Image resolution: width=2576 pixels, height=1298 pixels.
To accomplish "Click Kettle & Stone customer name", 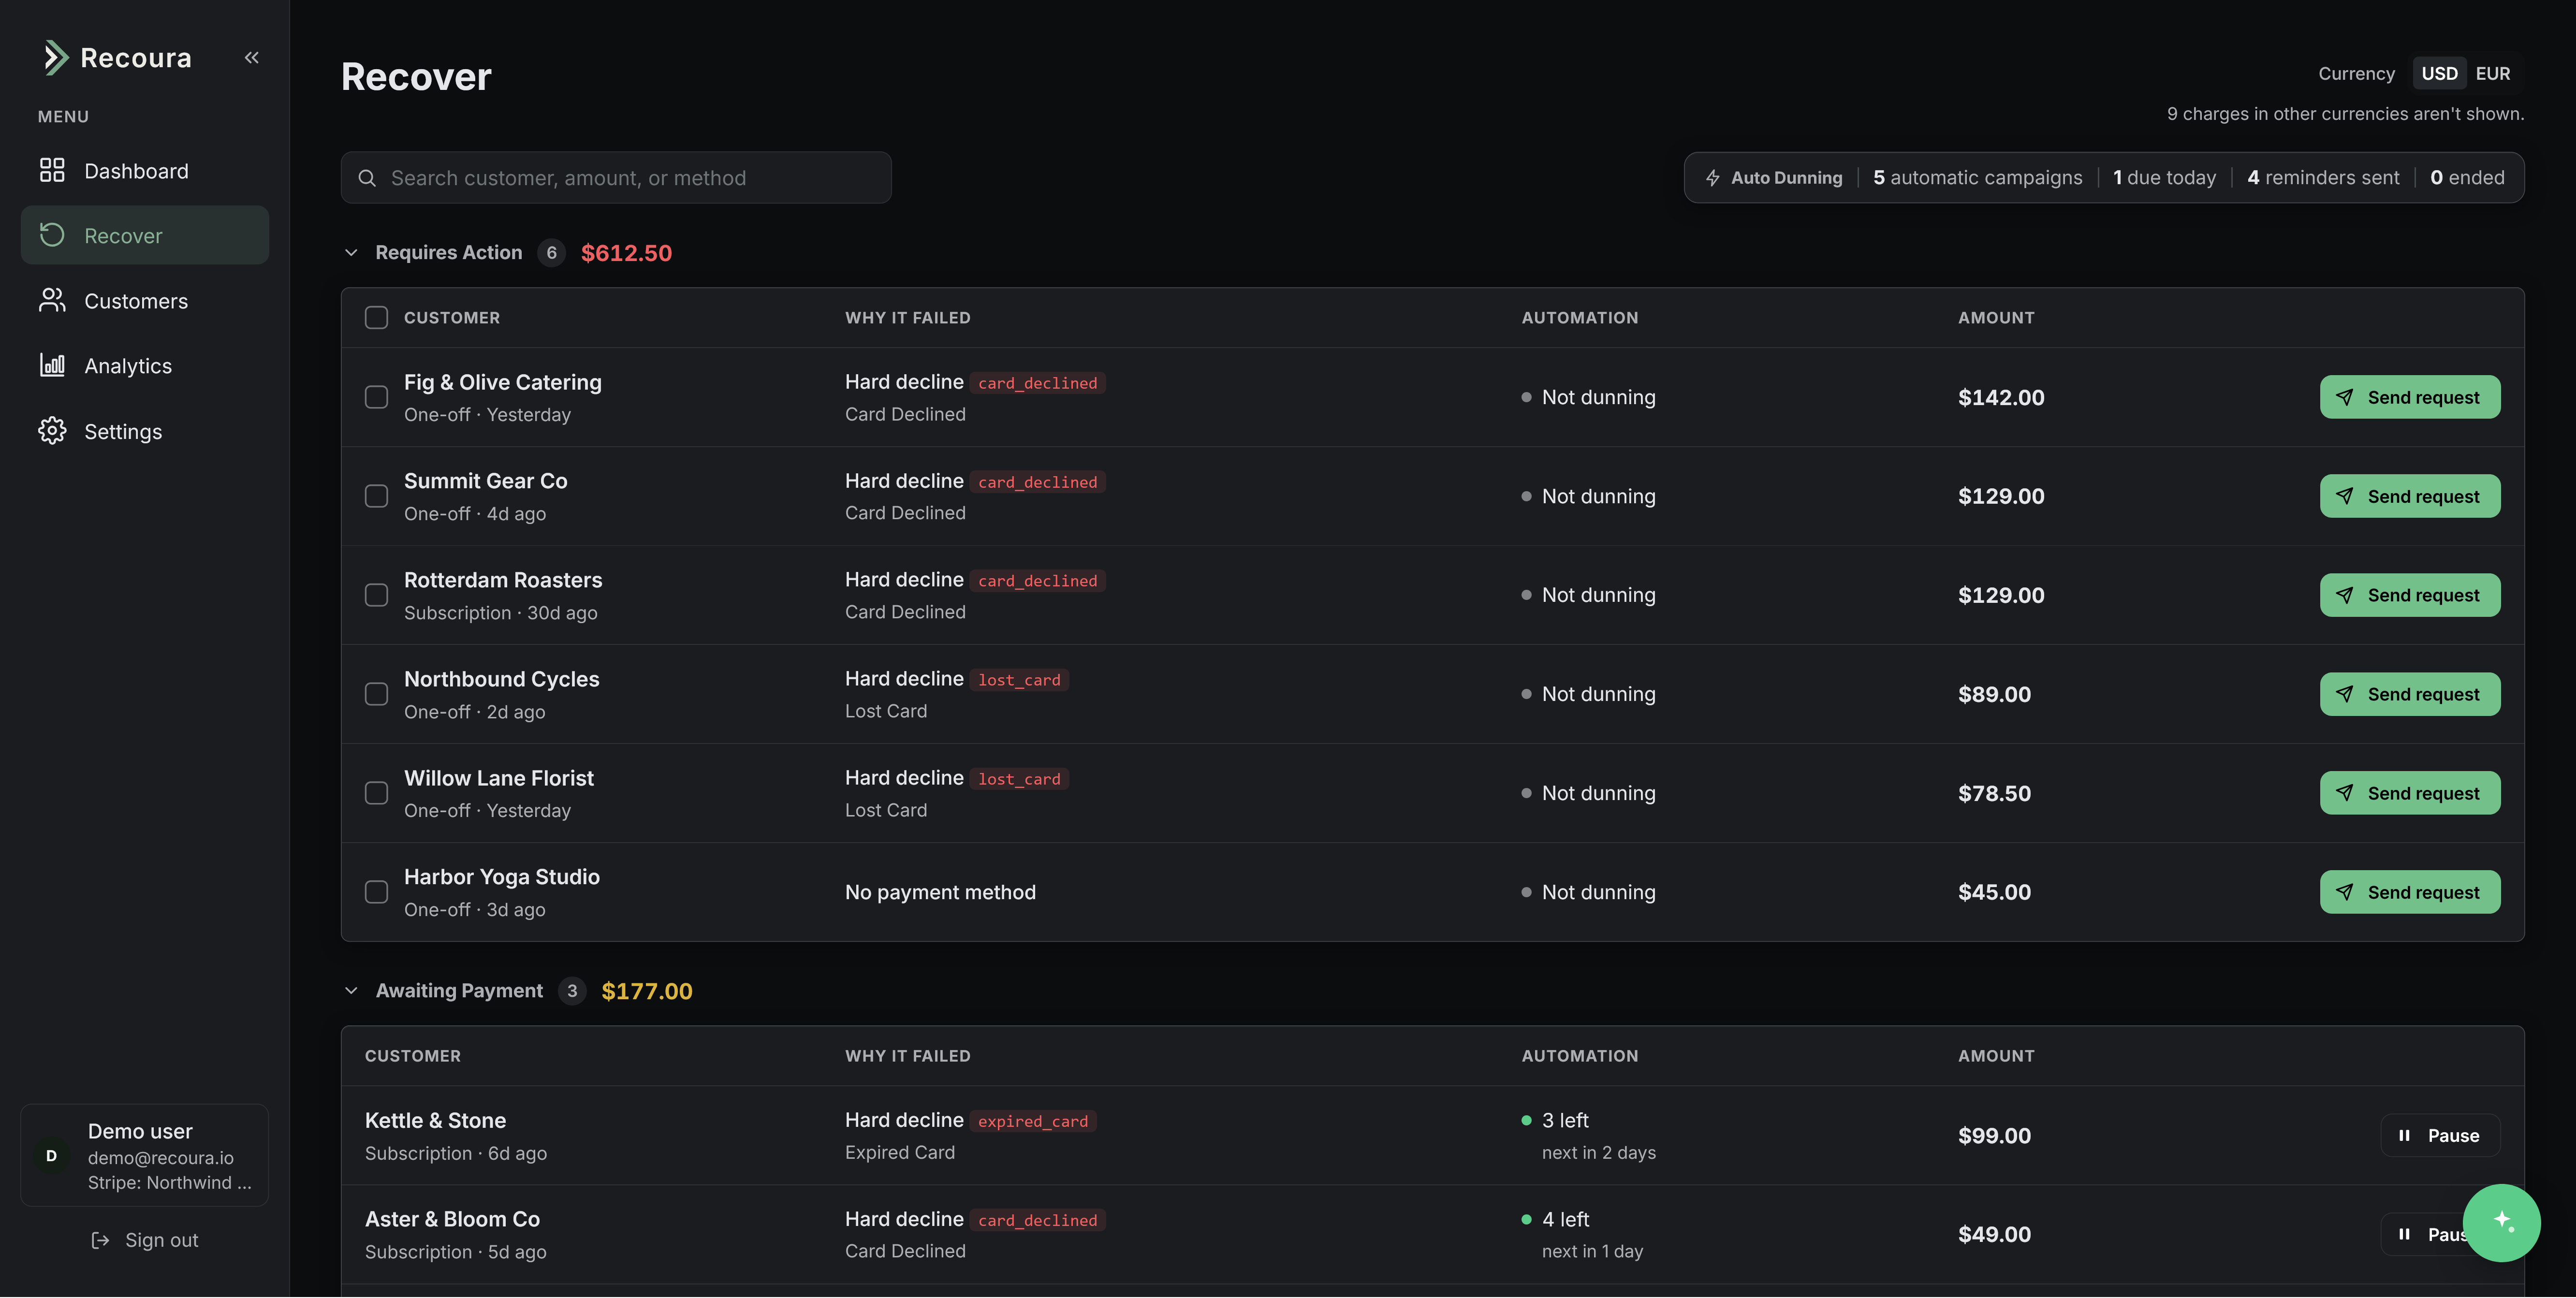I will (435, 1120).
